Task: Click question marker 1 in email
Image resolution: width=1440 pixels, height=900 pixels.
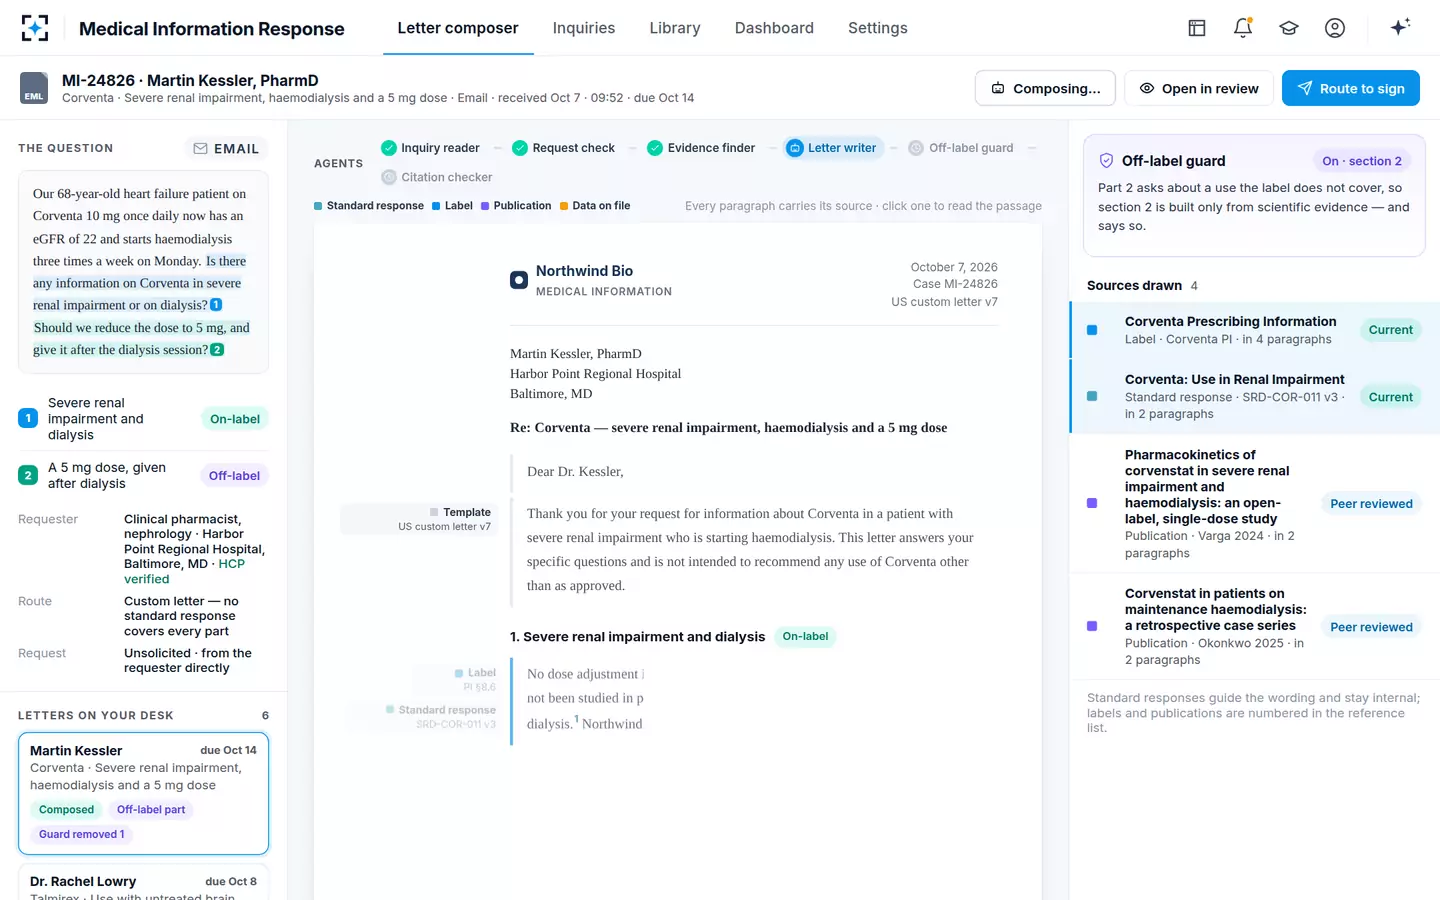Action: (x=216, y=305)
